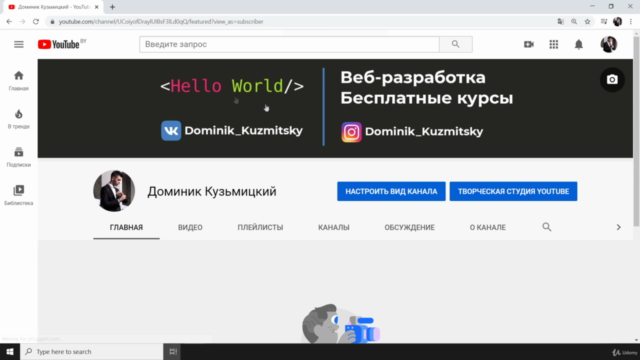The width and height of the screenshot is (640, 360).
Task: Open the notifications bell
Action: [x=579, y=44]
